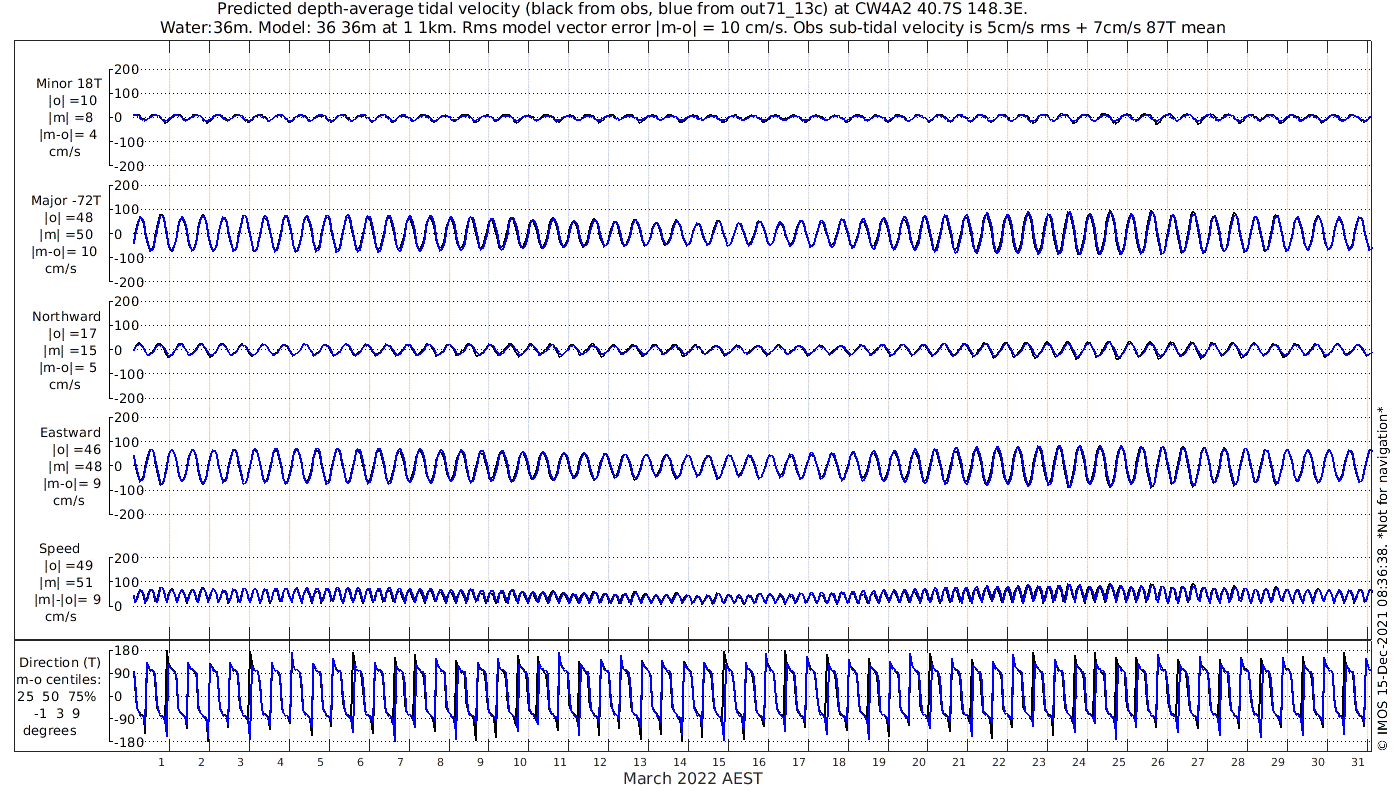Click the "m-o centiles:" label
Screen dimensions: 1400x800
point(58,679)
